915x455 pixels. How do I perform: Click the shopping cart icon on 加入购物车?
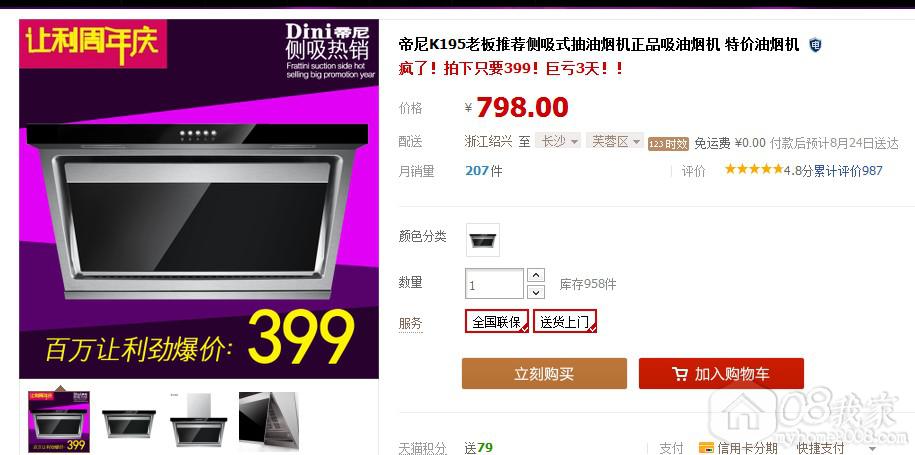pos(680,374)
